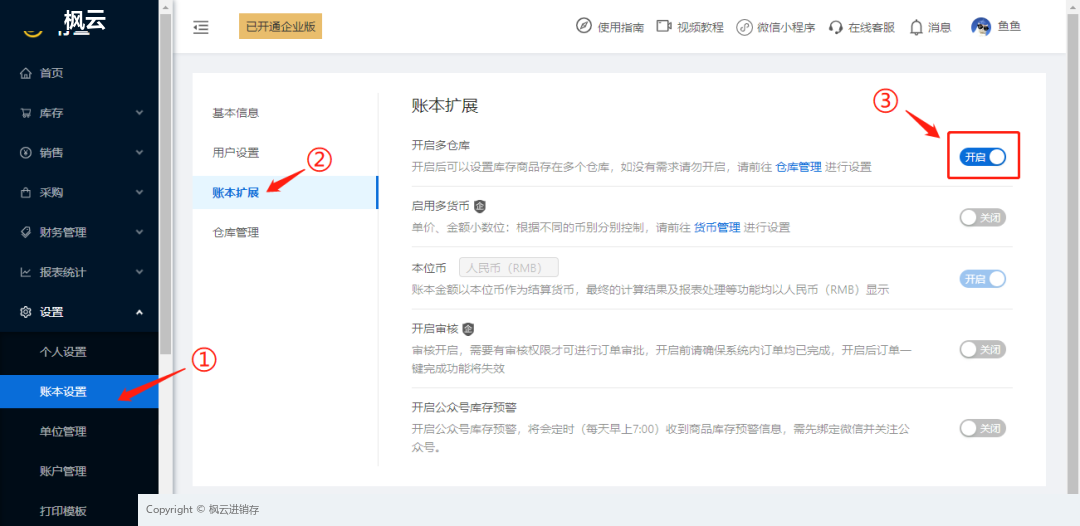Open 消息 notifications in the header
The height and width of the screenshot is (526, 1080).
click(939, 28)
